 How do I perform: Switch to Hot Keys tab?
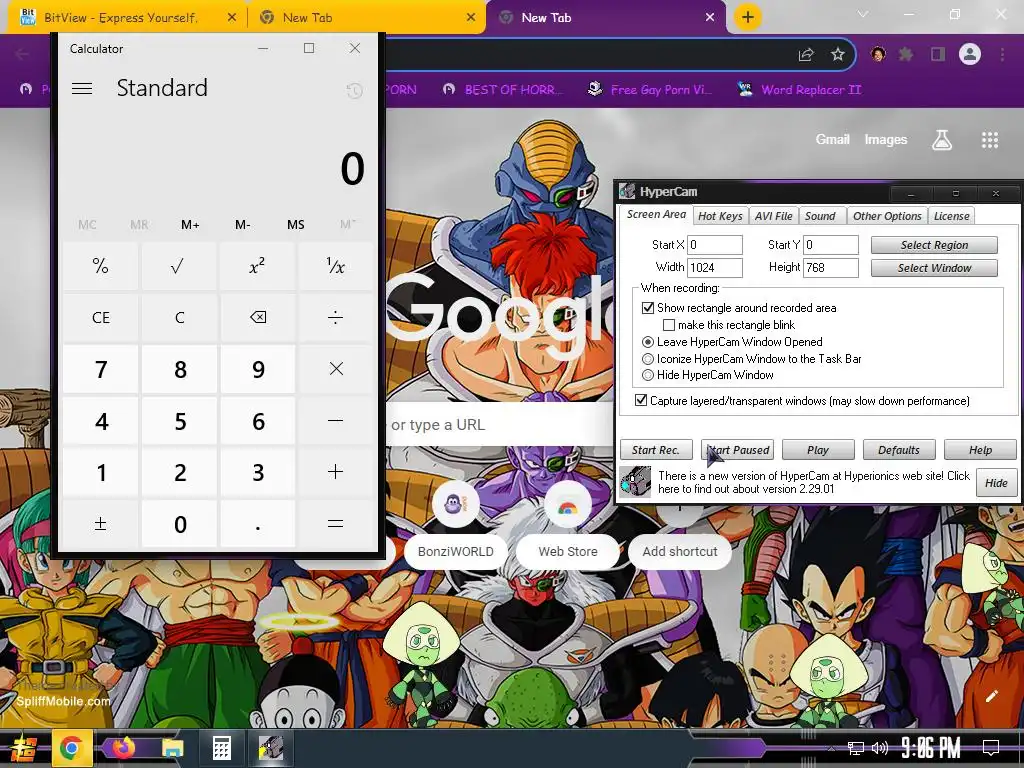[720, 216]
